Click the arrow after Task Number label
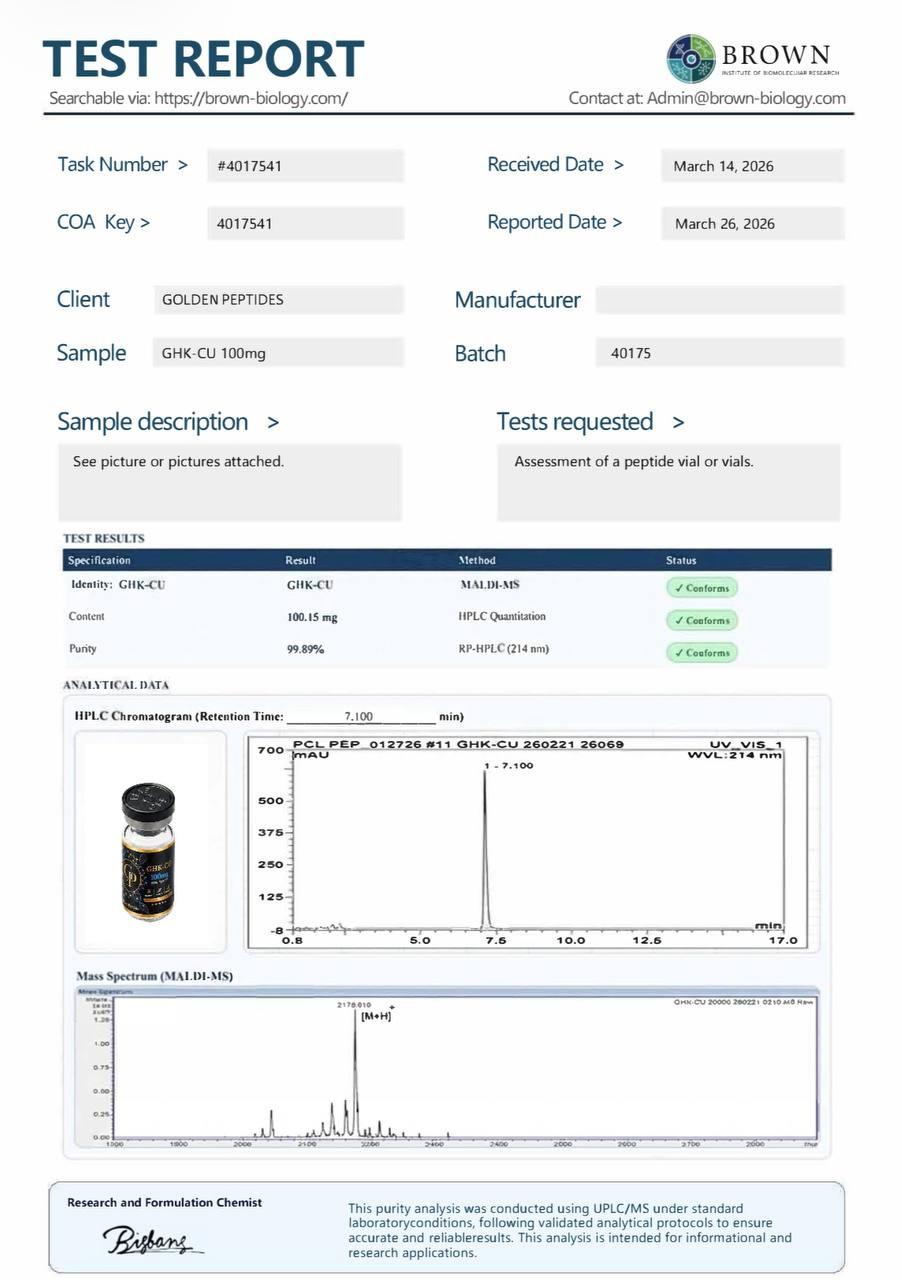This screenshot has width=902, height=1280. (182, 165)
